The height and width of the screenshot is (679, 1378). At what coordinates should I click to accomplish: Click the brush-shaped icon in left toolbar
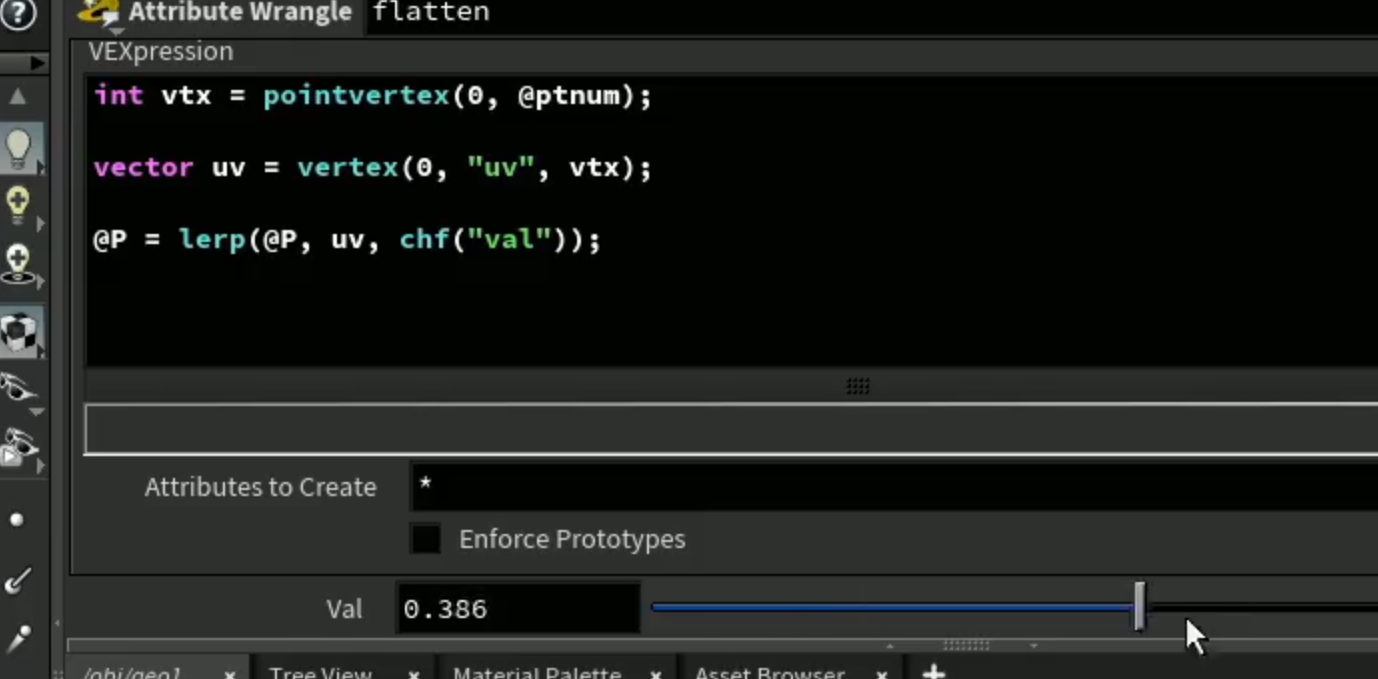pos(18,579)
